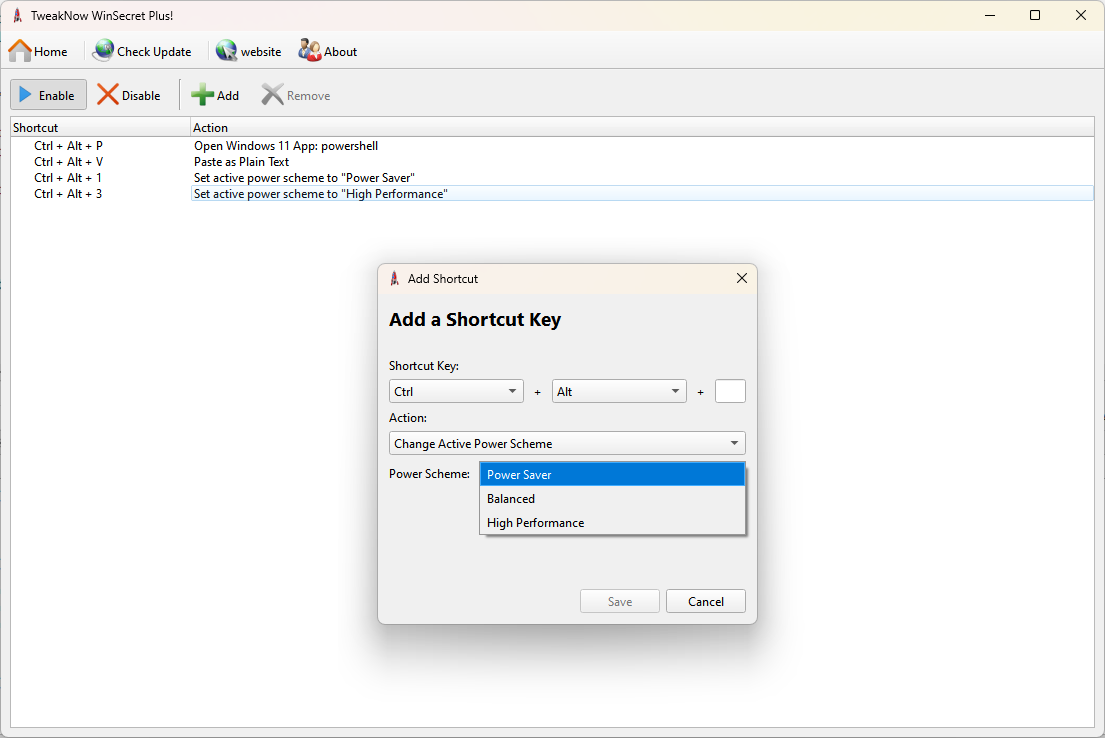This screenshot has width=1105, height=738.
Task: Click the Save button in dialog
Action: pyautogui.click(x=620, y=601)
